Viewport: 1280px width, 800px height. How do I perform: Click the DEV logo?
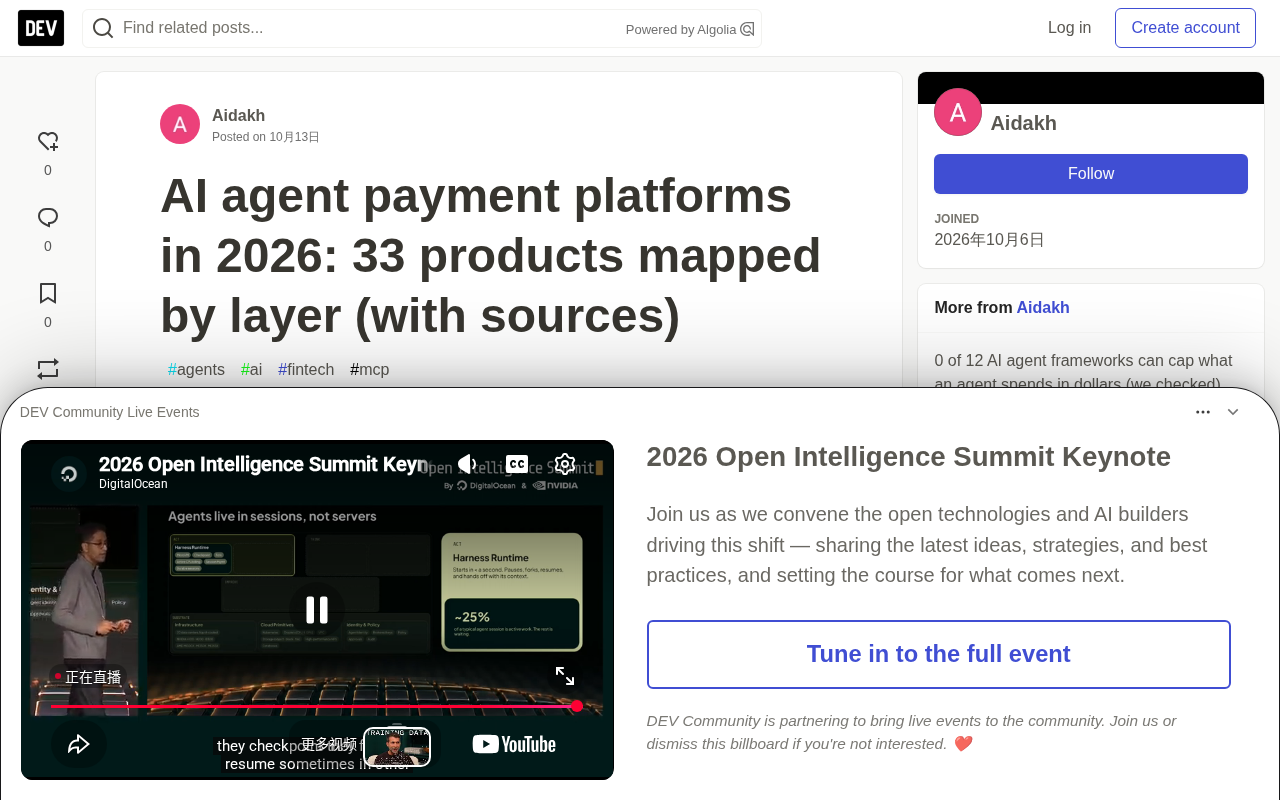[x=41, y=28]
